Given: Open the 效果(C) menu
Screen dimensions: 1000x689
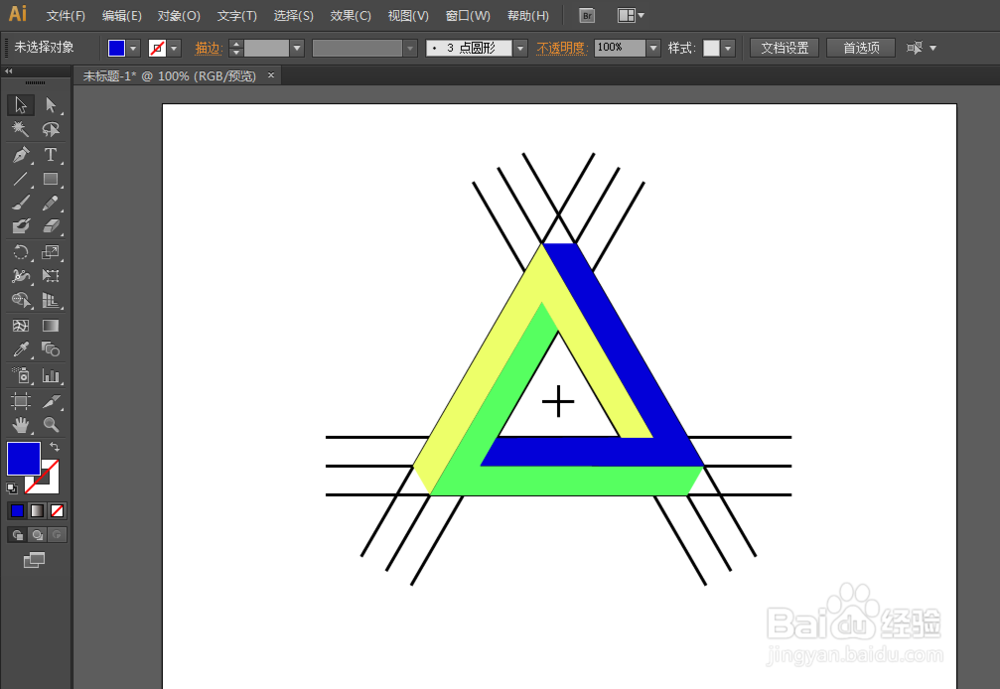Looking at the screenshot, I should [350, 15].
